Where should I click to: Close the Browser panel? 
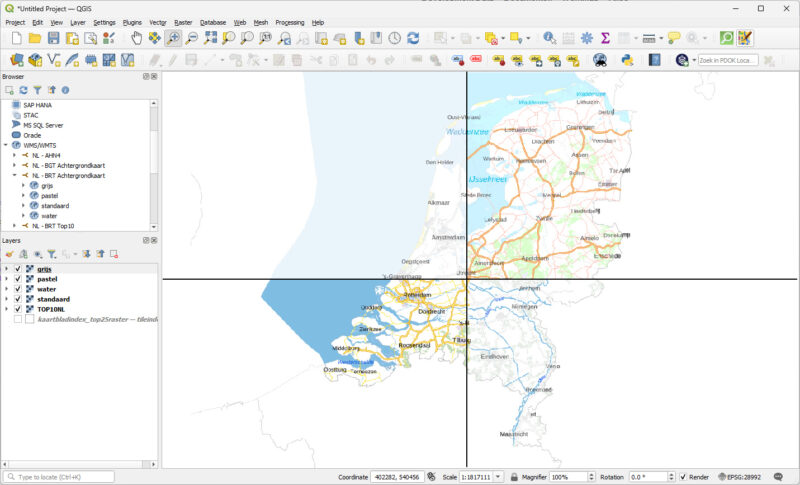154,76
